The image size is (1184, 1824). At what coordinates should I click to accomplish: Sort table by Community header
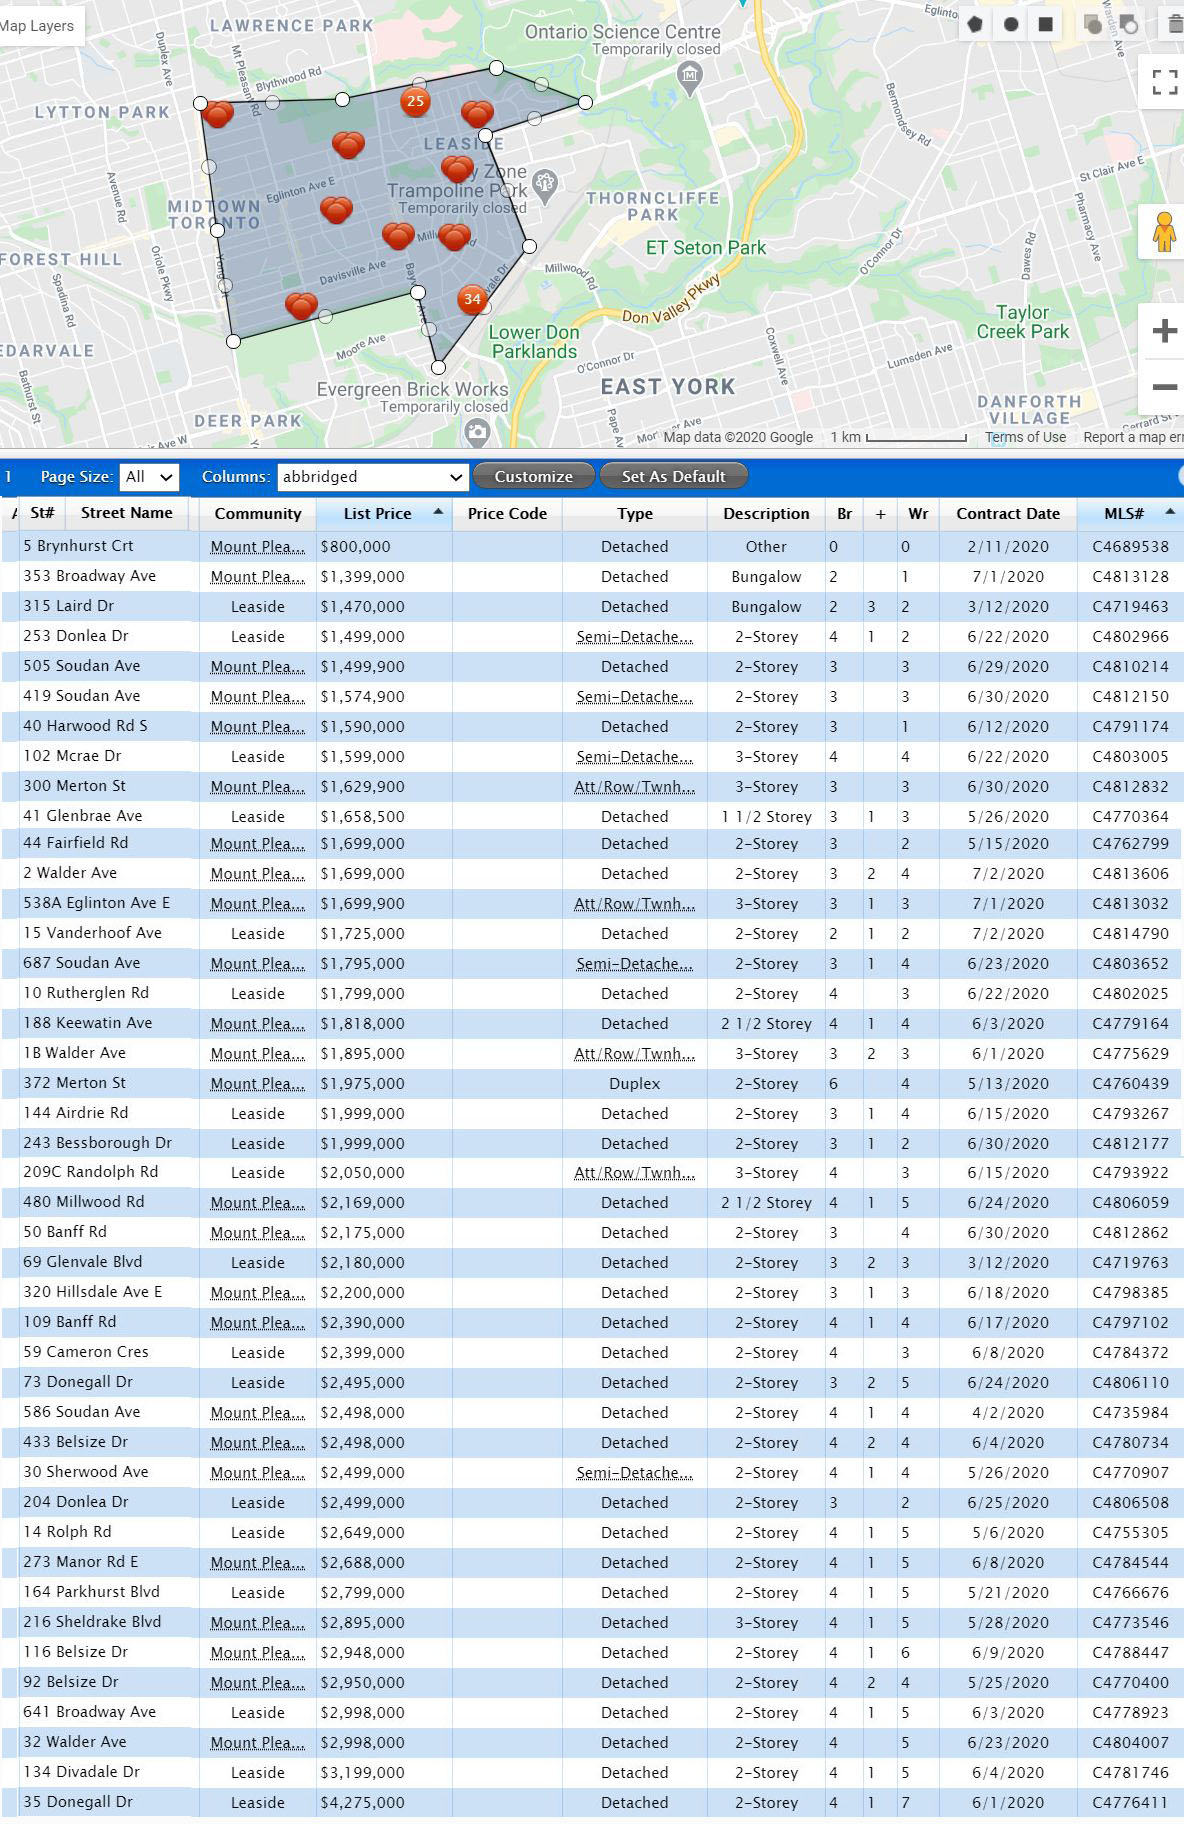258,514
